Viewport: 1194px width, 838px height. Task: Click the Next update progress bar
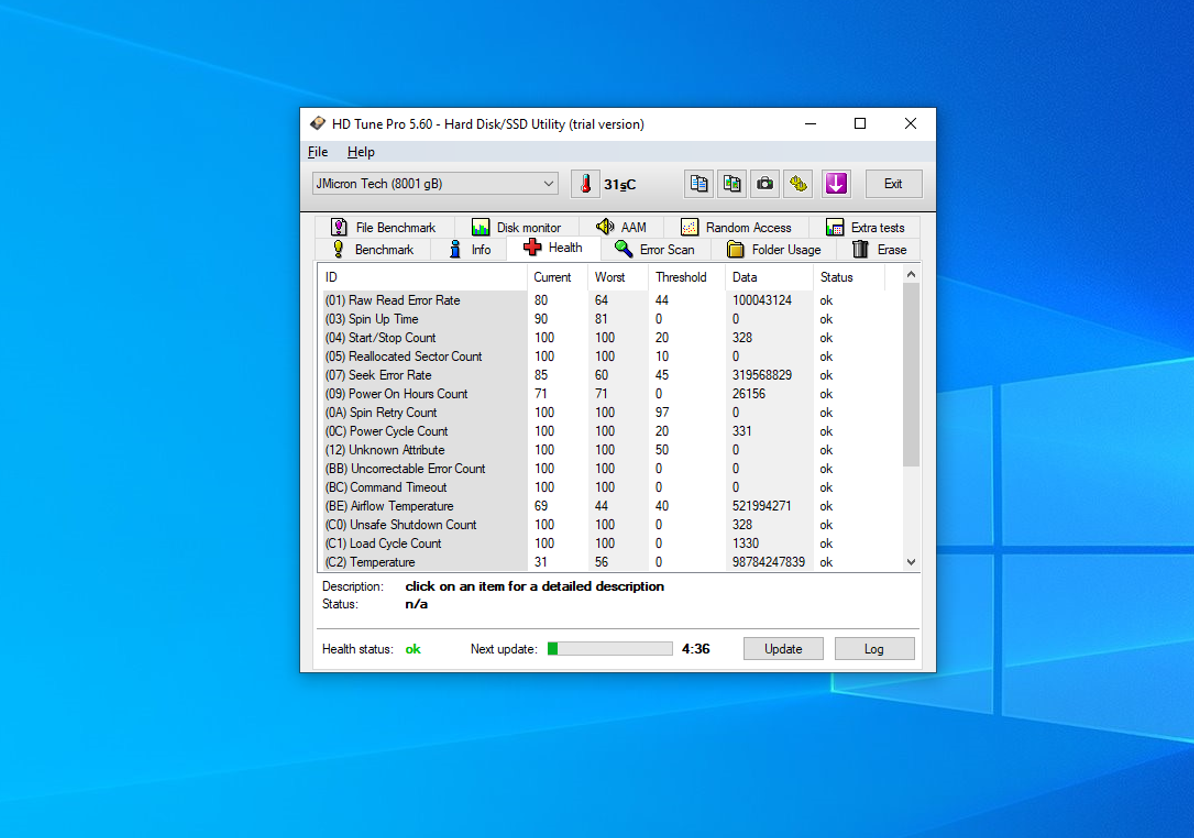click(610, 649)
